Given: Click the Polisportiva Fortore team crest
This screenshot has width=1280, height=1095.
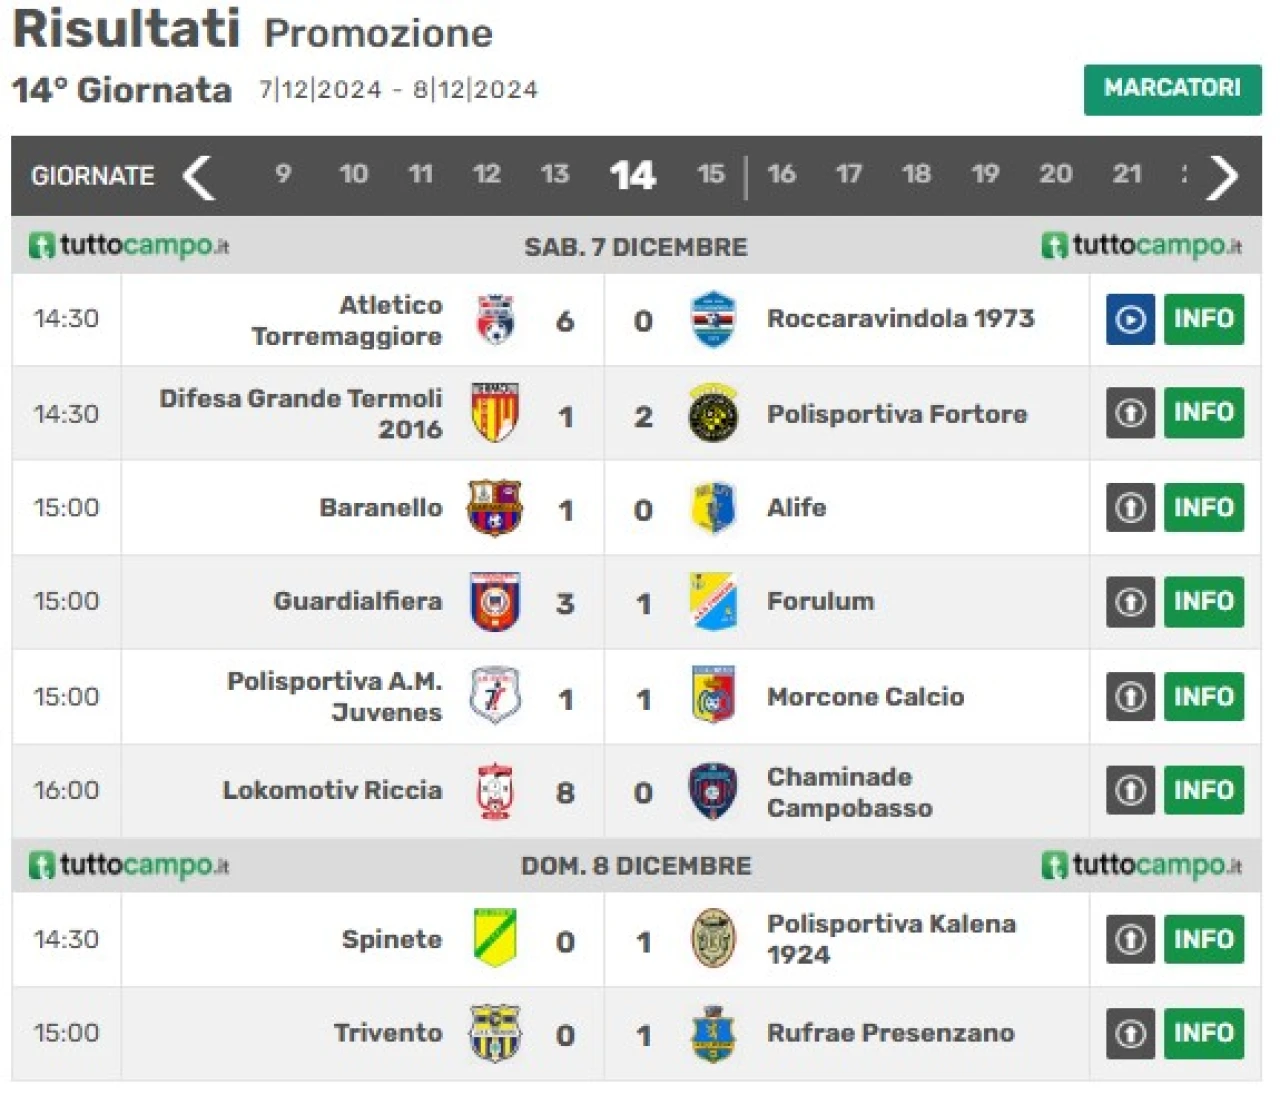Looking at the screenshot, I should click(x=713, y=413).
